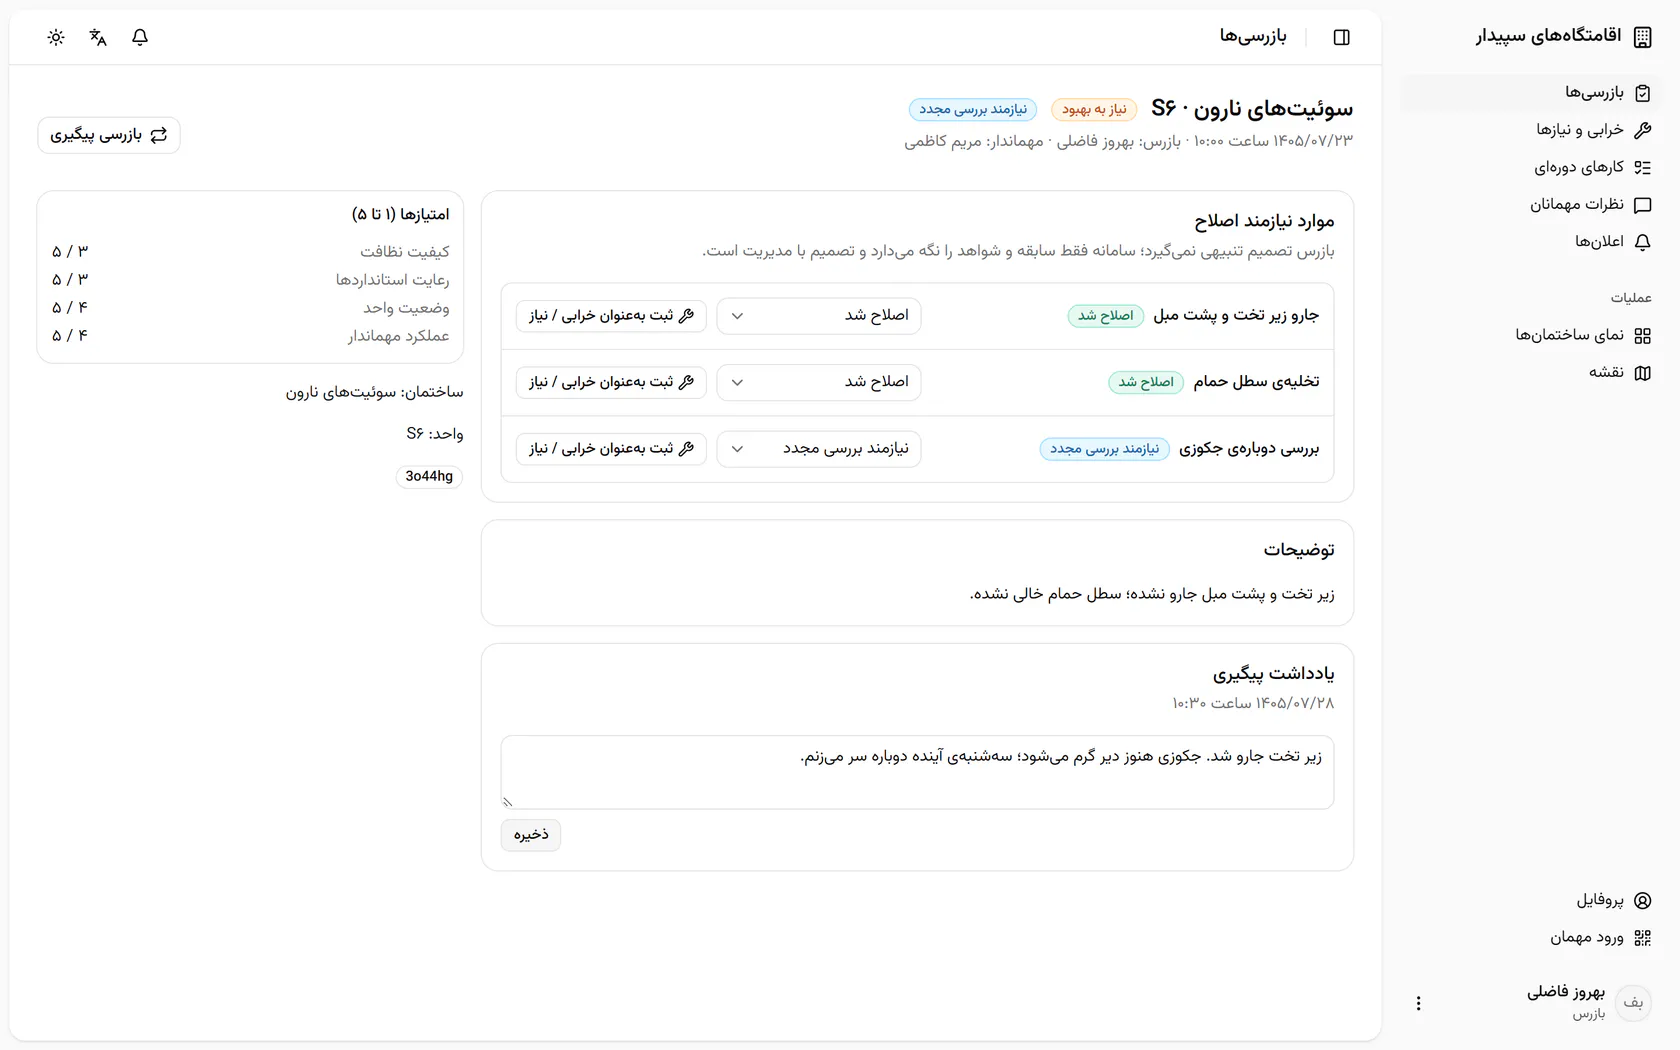Open status dropdown for تخلیه‌ی سطل حمام row
Image resolution: width=1680 pixels, height=1050 pixels.
tap(819, 382)
